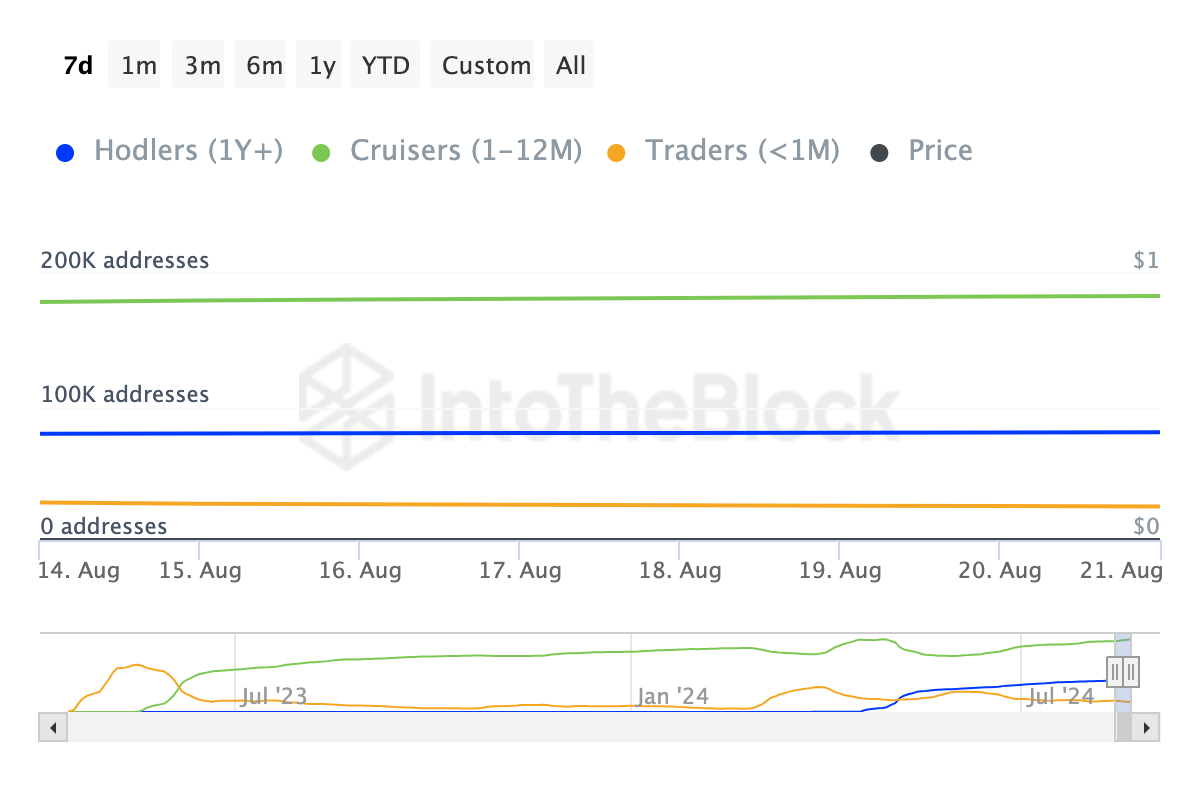Click the All range button

pyautogui.click(x=571, y=66)
